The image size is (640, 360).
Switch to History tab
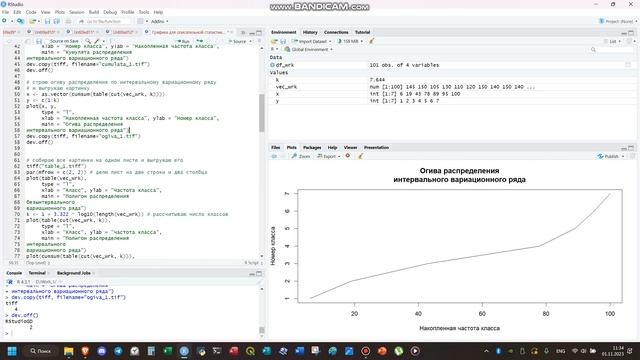(x=310, y=32)
